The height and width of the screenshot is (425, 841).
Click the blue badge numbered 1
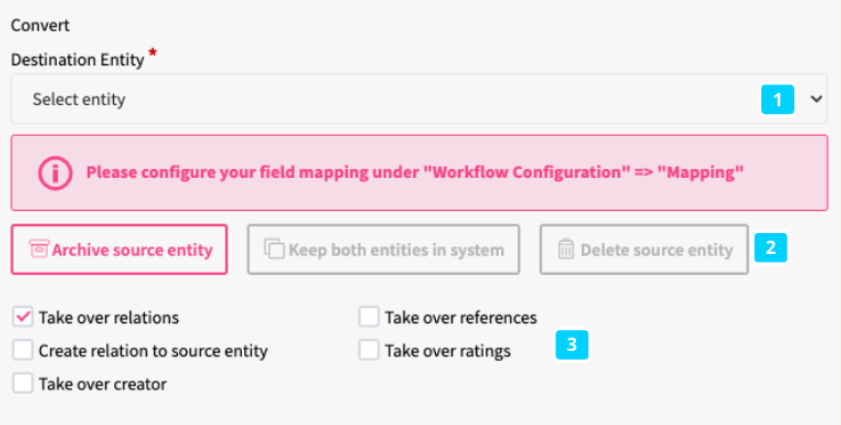click(x=777, y=99)
